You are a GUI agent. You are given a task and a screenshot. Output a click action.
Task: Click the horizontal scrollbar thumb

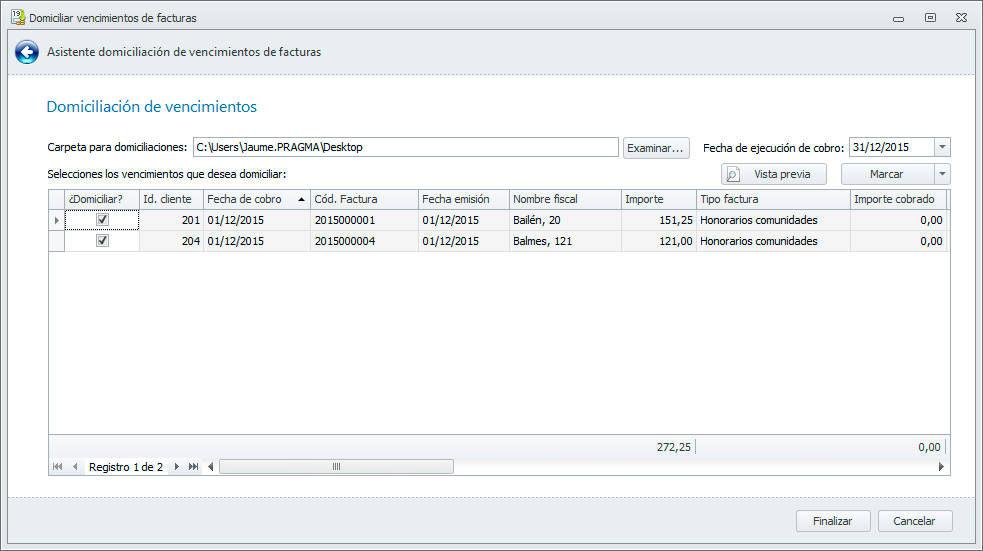[336, 467]
